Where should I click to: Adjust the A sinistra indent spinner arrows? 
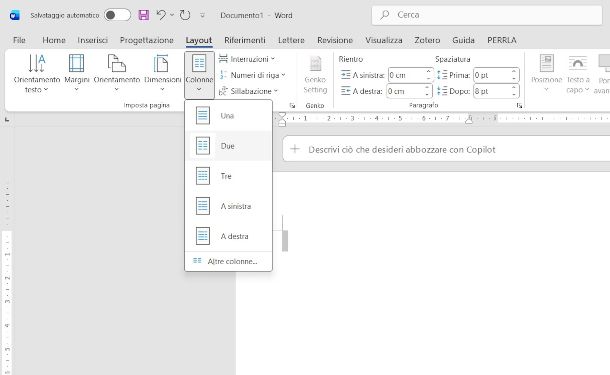429,75
